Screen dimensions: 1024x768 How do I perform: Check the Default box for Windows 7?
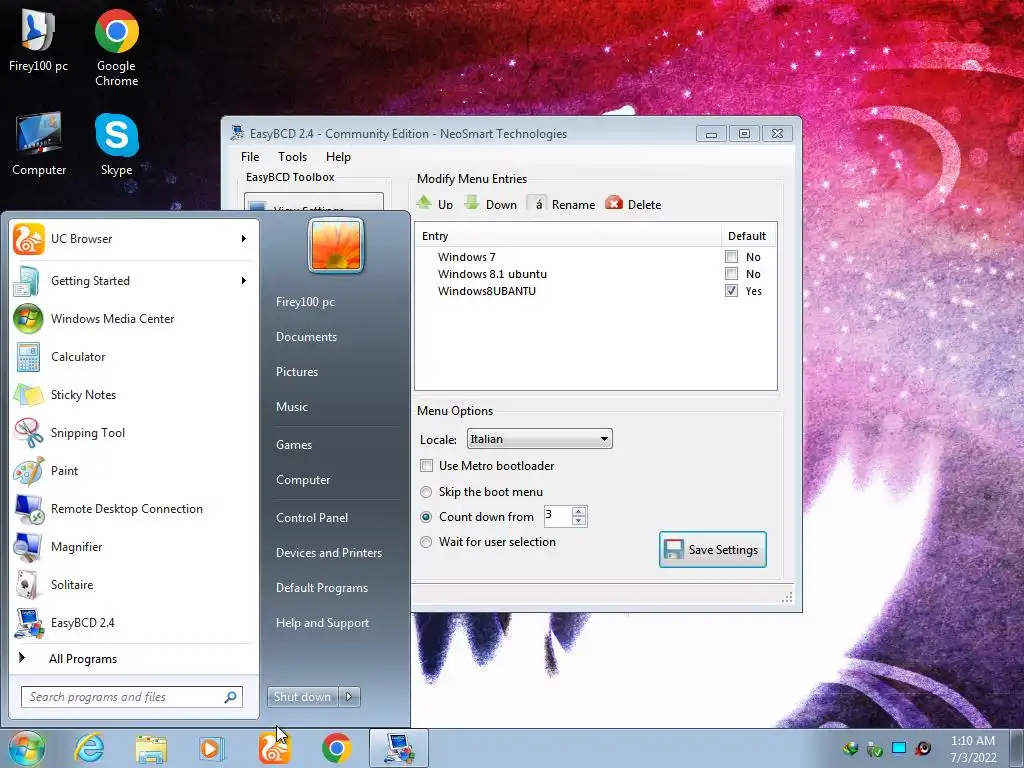(731, 257)
